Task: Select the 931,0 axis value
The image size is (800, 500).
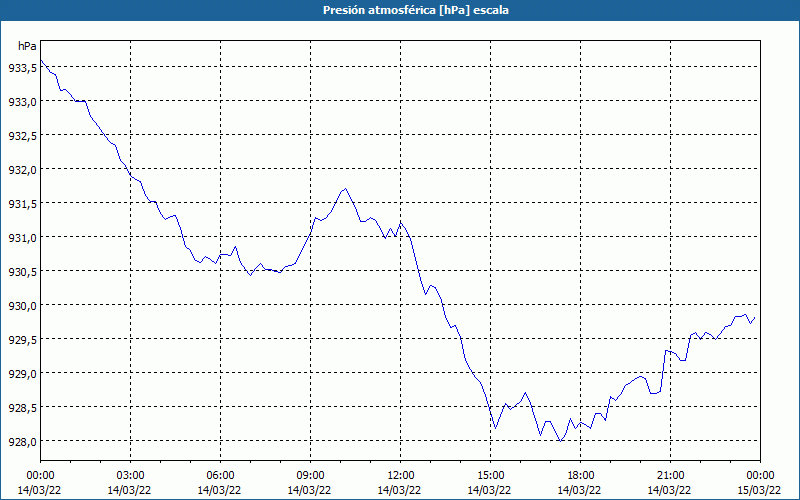Action: (22, 238)
